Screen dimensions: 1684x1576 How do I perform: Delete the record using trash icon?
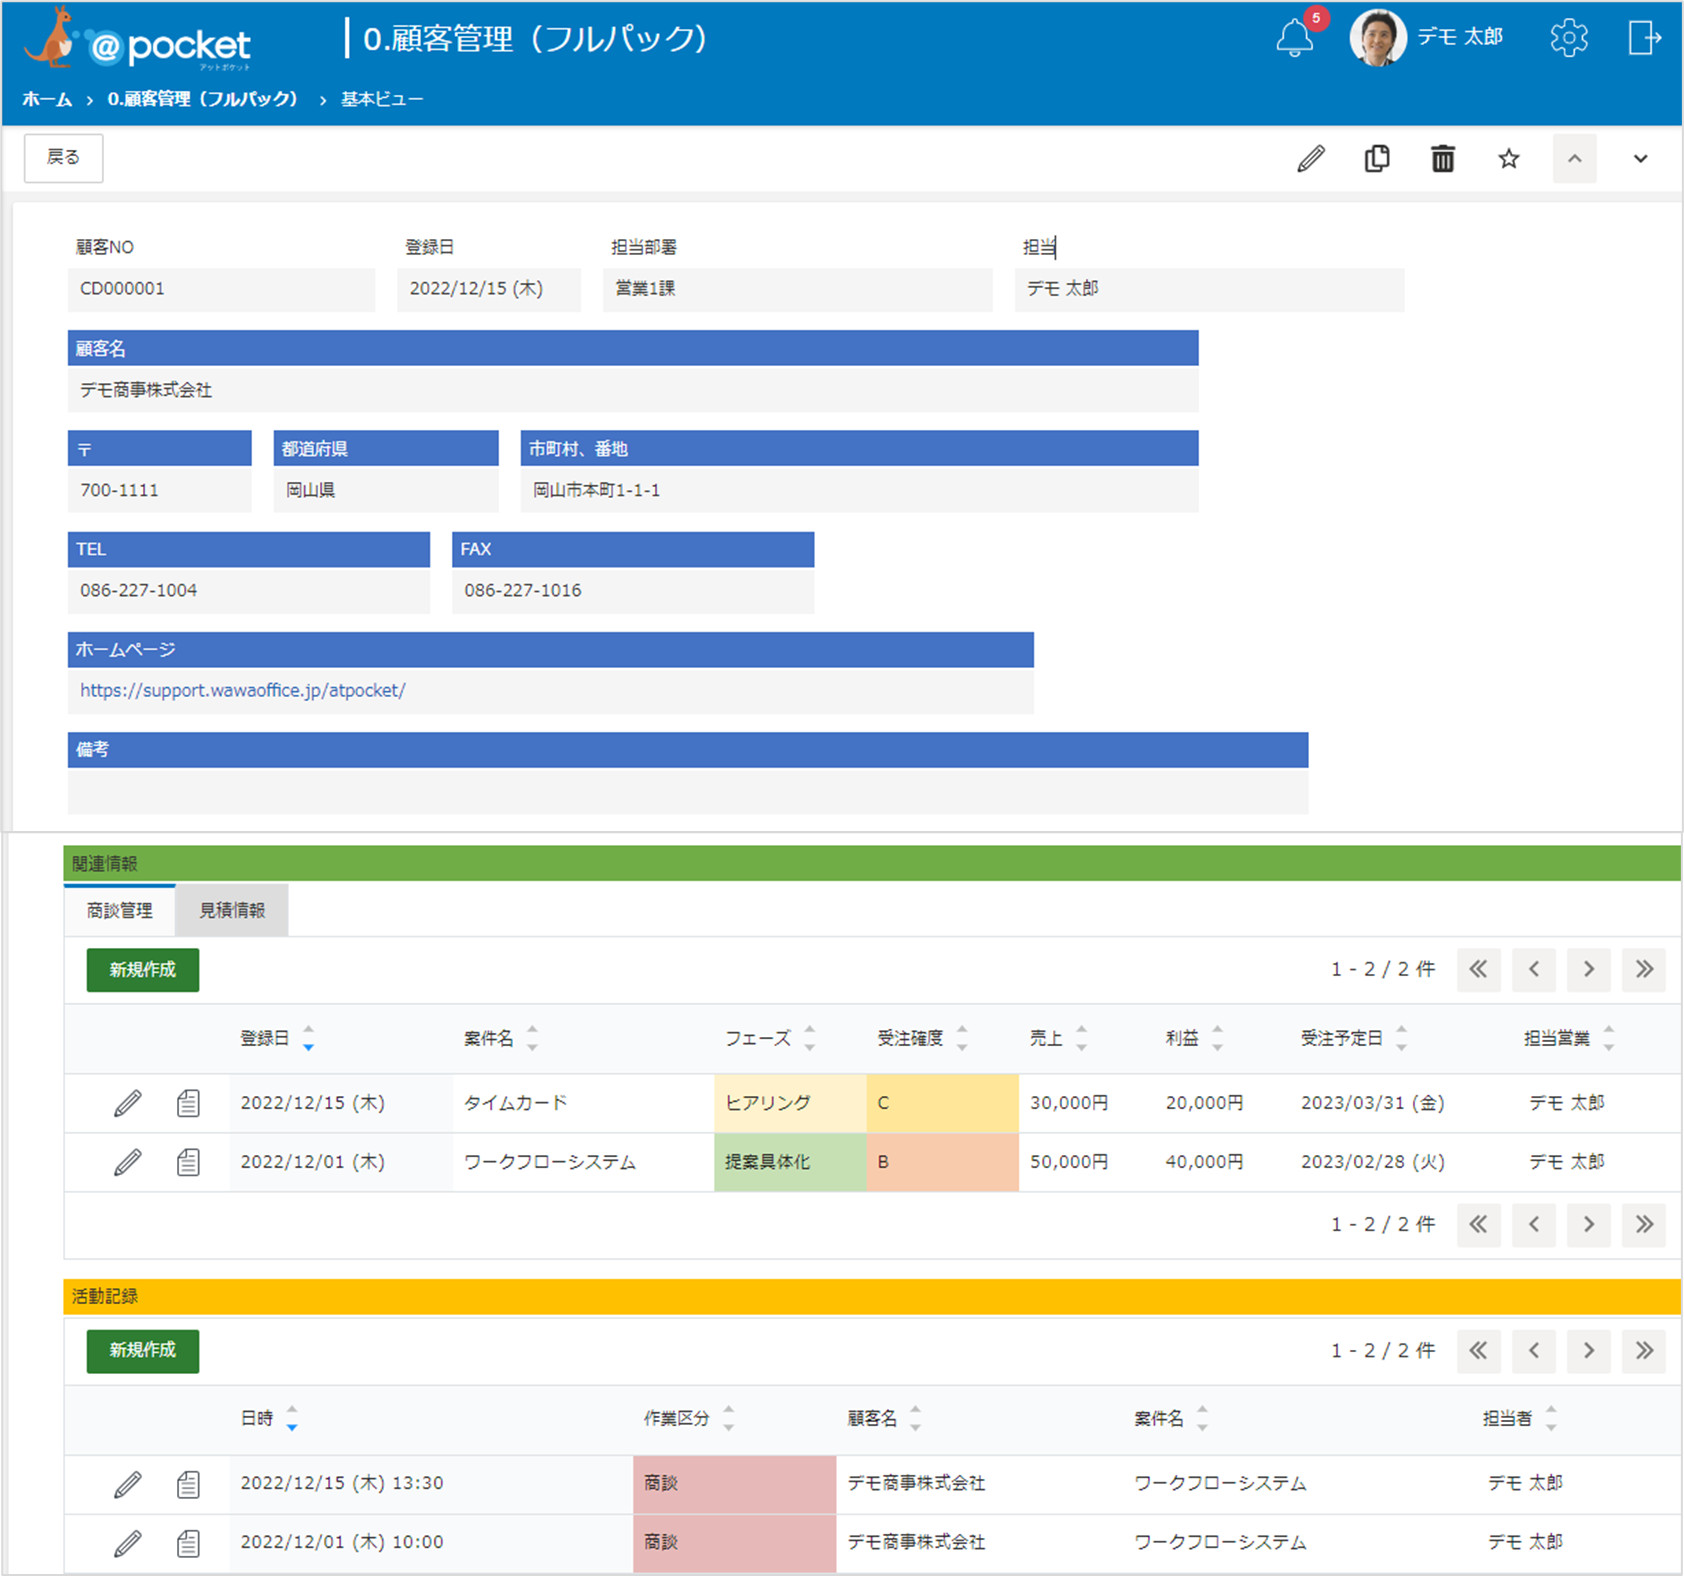click(x=1443, y=158)
